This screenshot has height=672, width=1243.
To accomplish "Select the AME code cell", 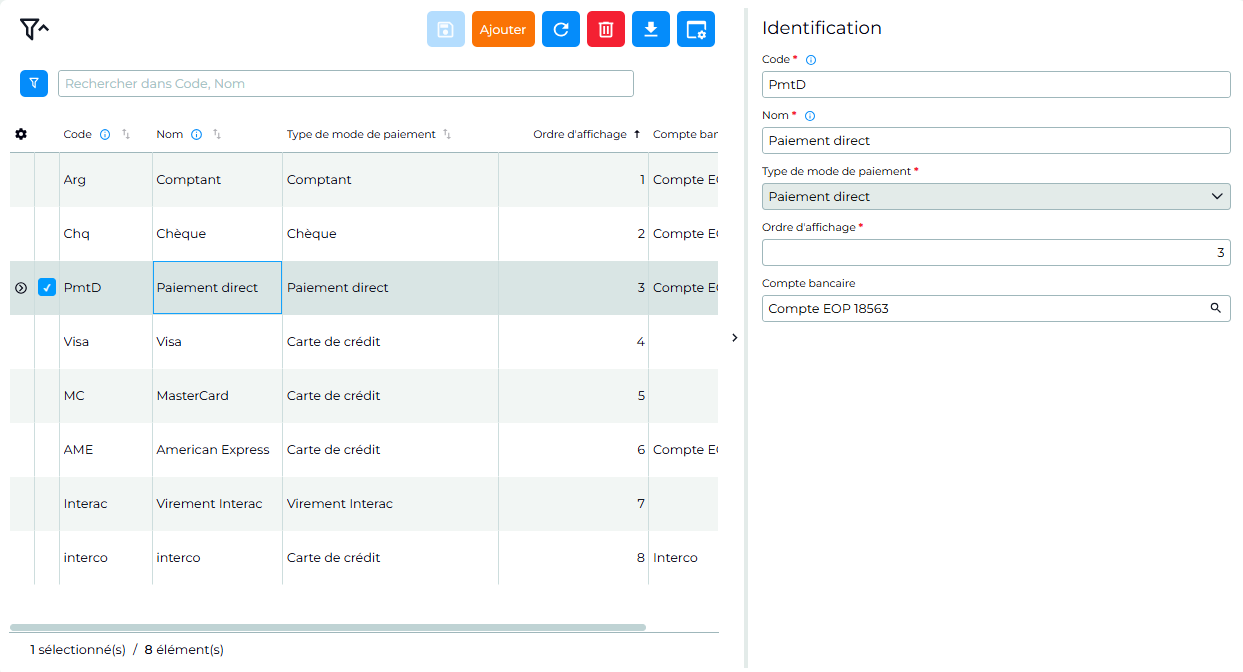I will (106, 450).
